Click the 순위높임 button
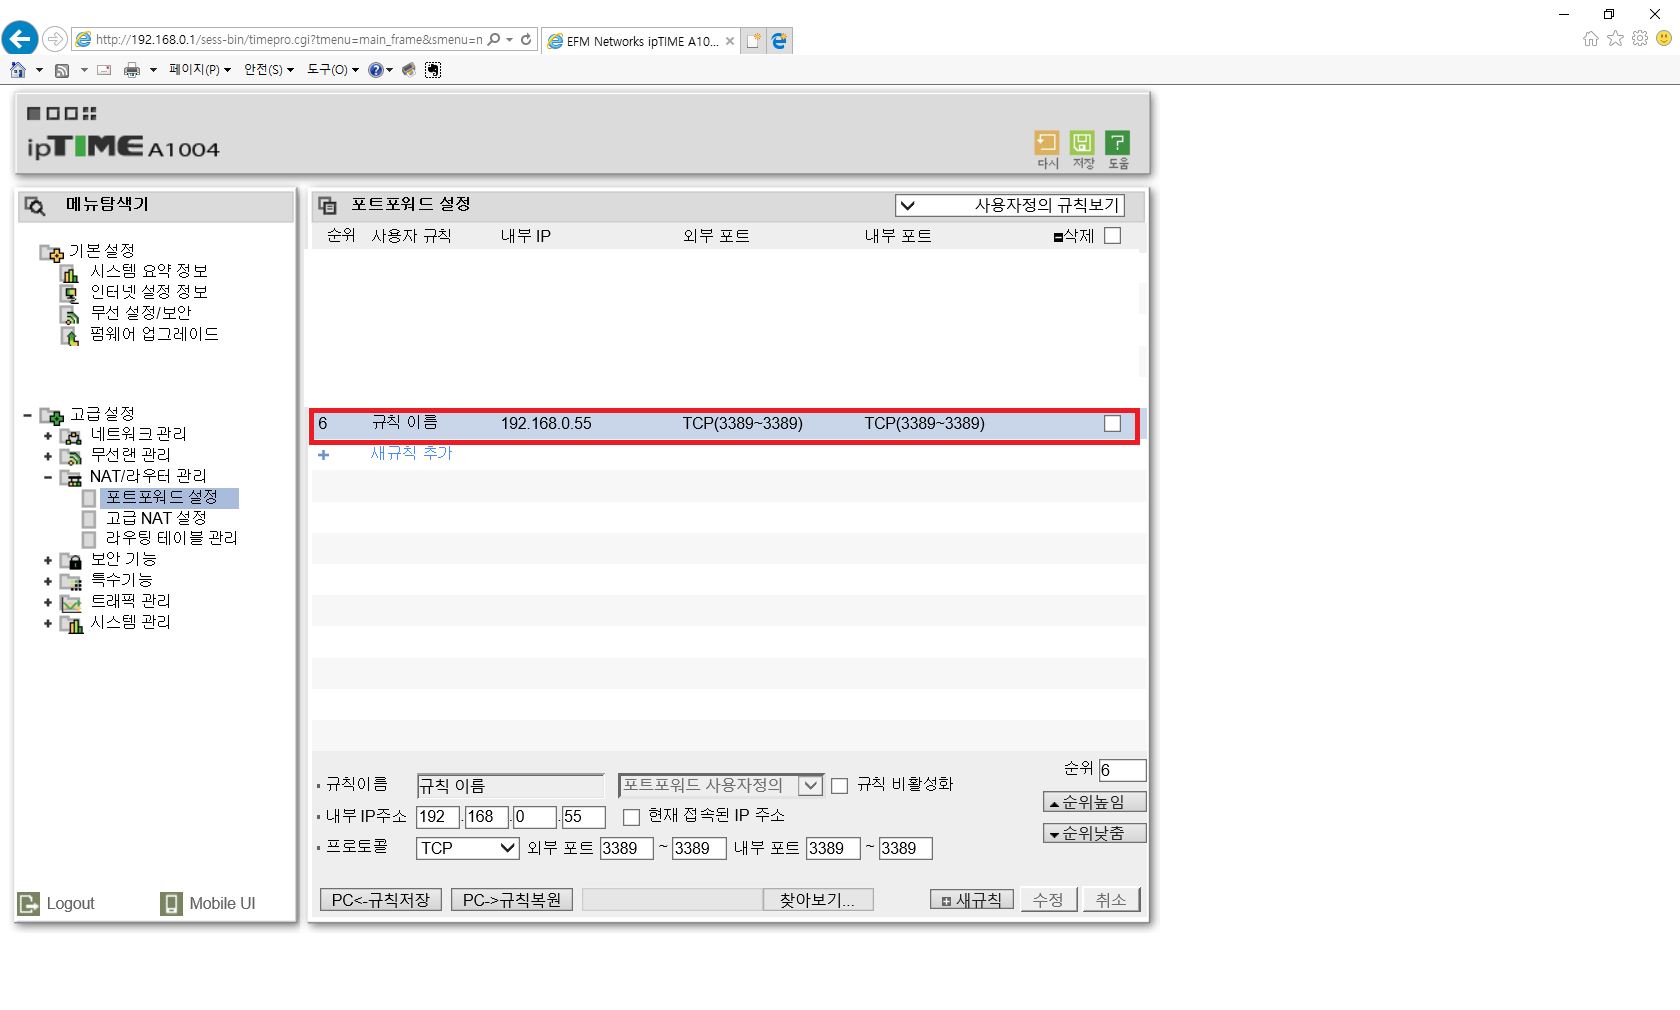 tap(1094, 802)
